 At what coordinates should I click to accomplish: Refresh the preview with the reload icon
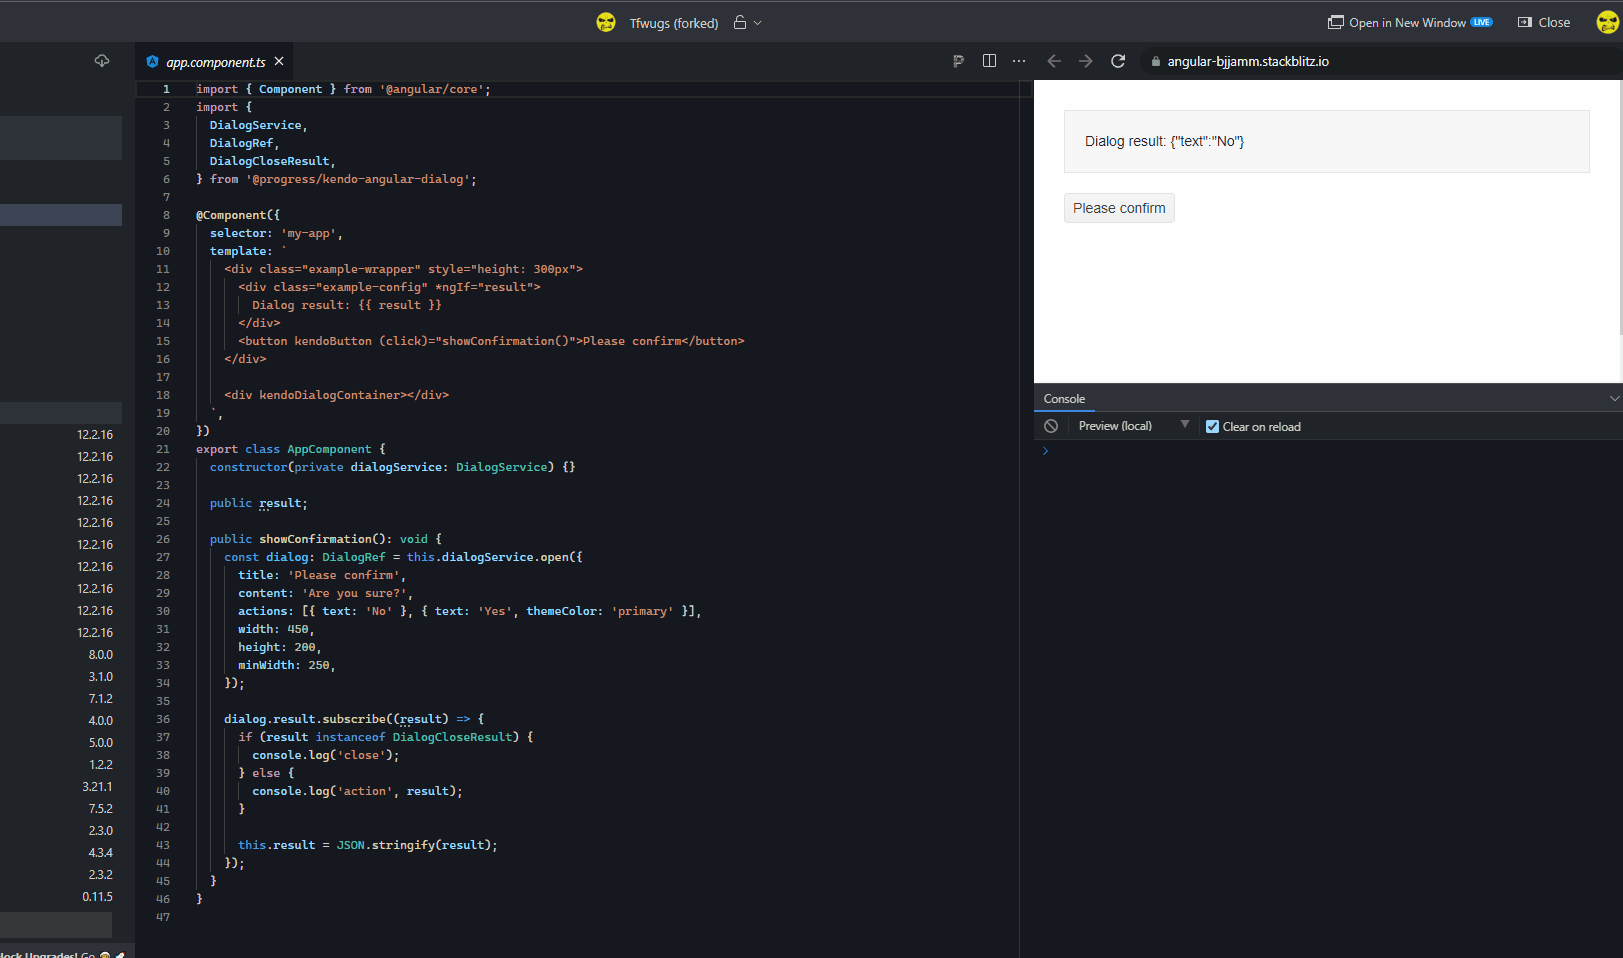coord(1118,61)
